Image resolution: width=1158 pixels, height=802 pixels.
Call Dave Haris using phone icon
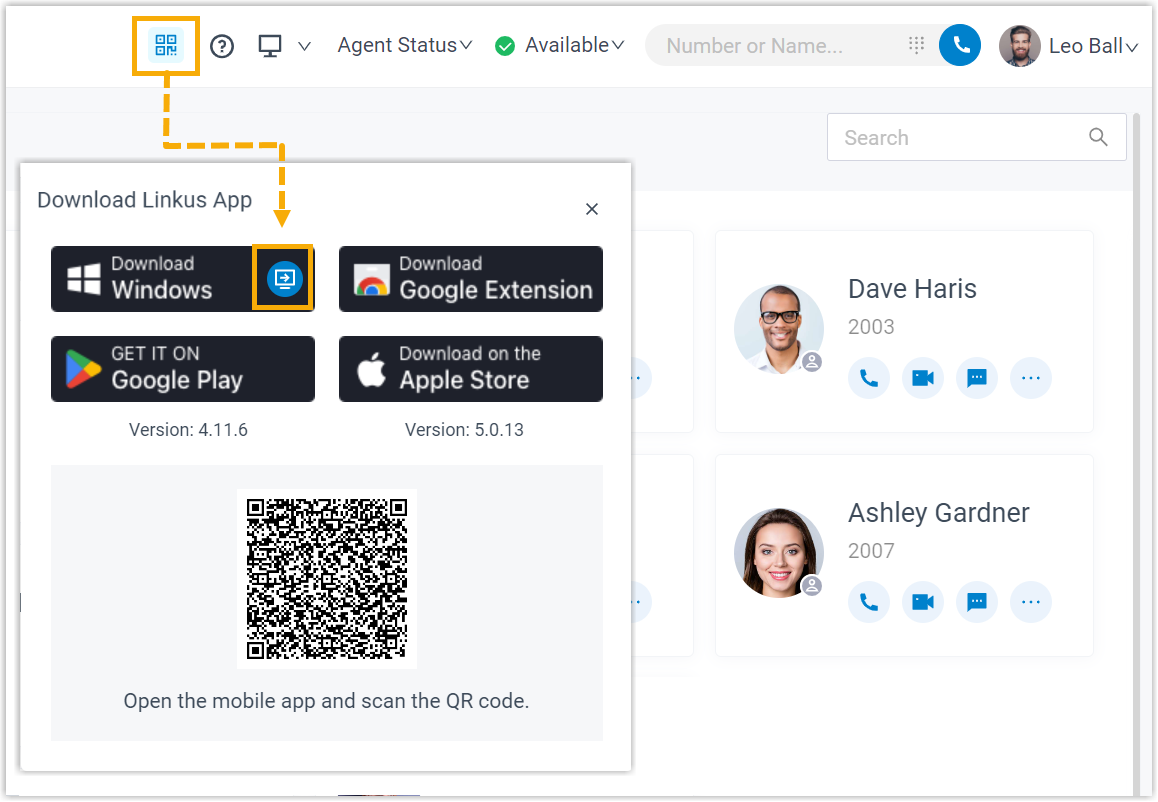coord(869,379)
